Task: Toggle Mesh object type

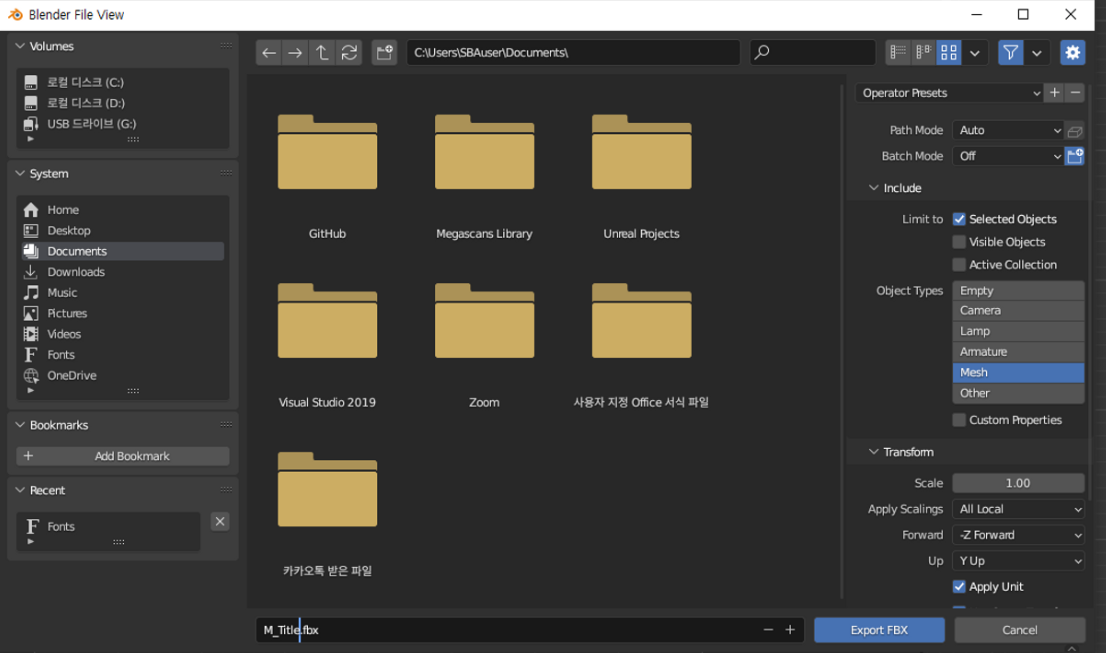Action: point(1019,372)
